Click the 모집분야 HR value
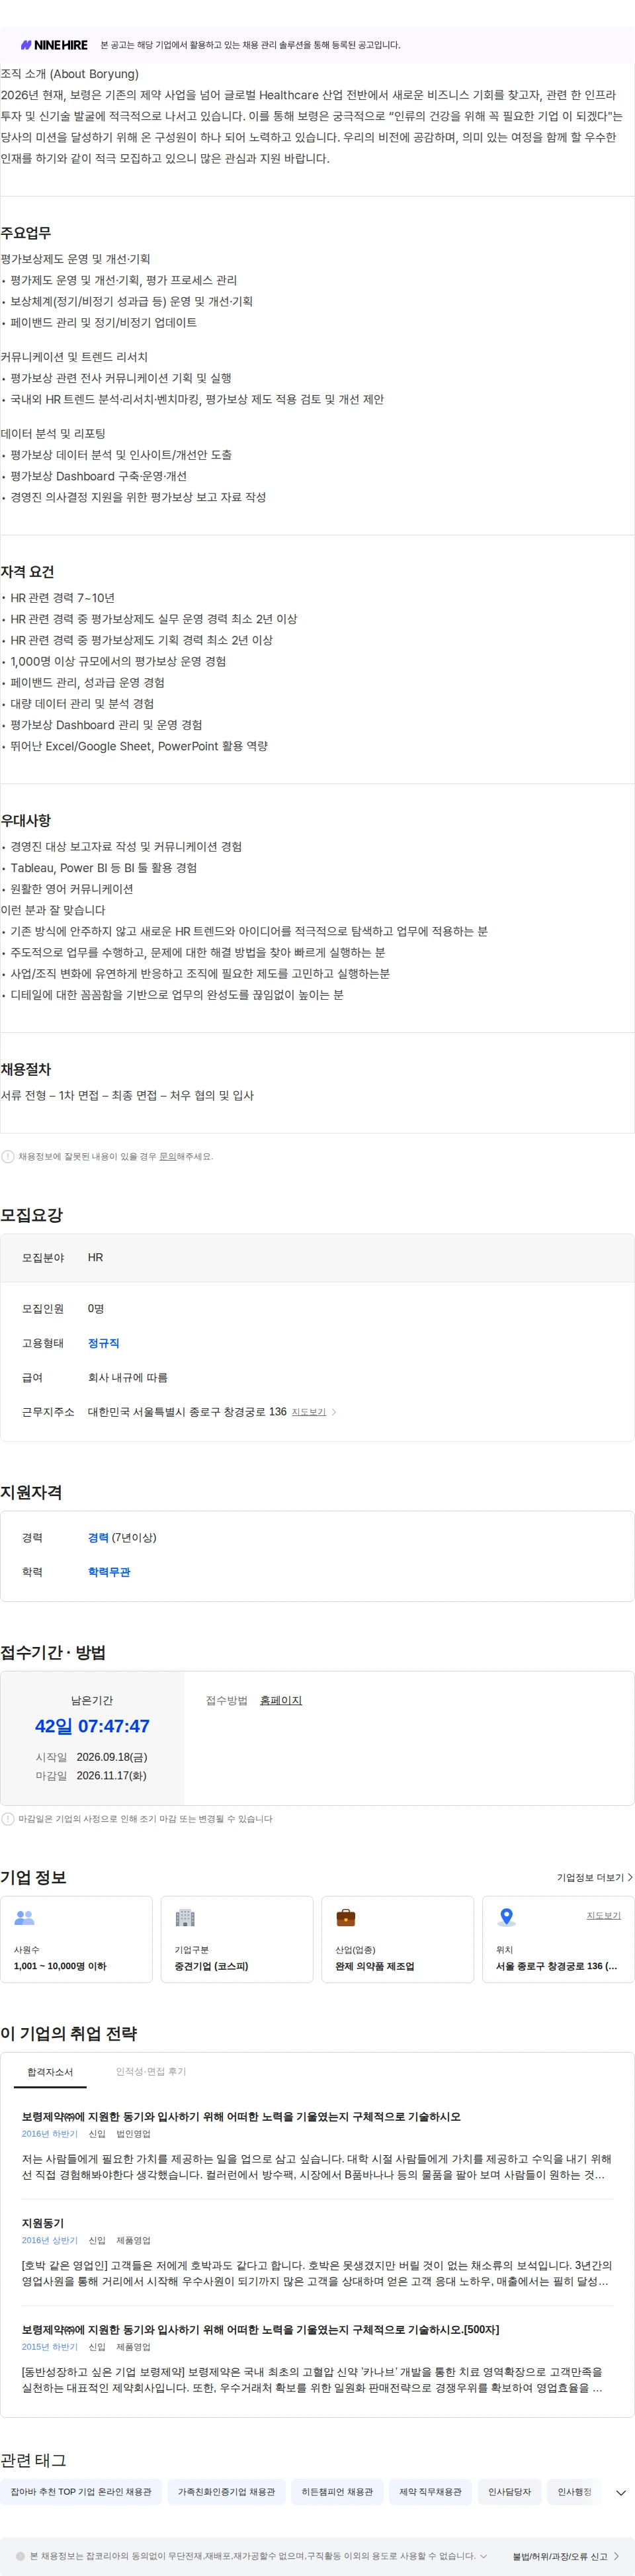635x2576 pixels. 95,1257
